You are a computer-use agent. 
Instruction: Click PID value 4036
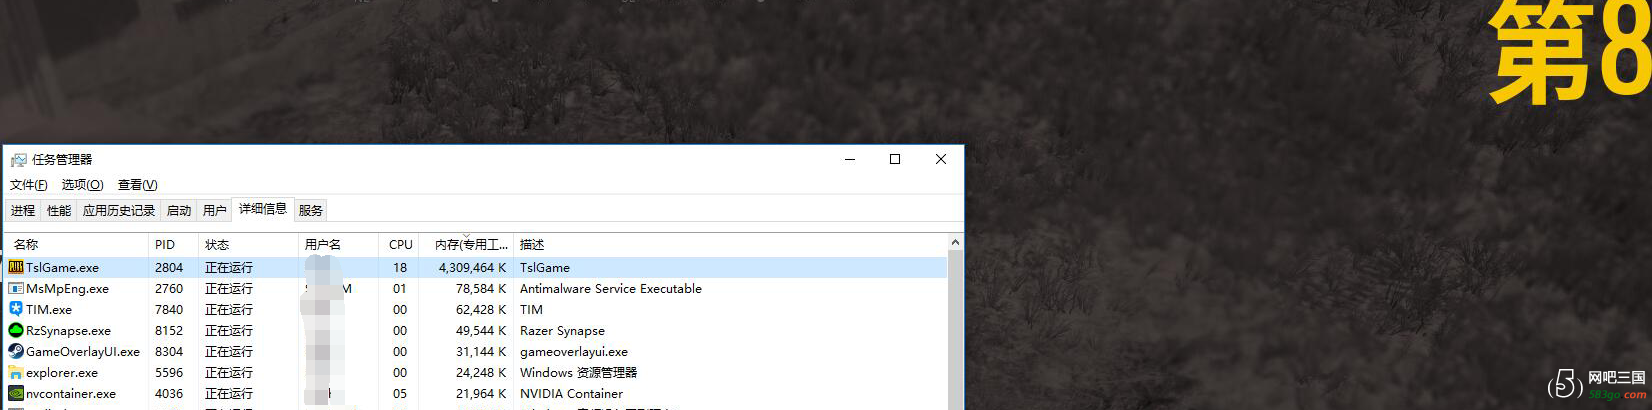click(169, 393)
